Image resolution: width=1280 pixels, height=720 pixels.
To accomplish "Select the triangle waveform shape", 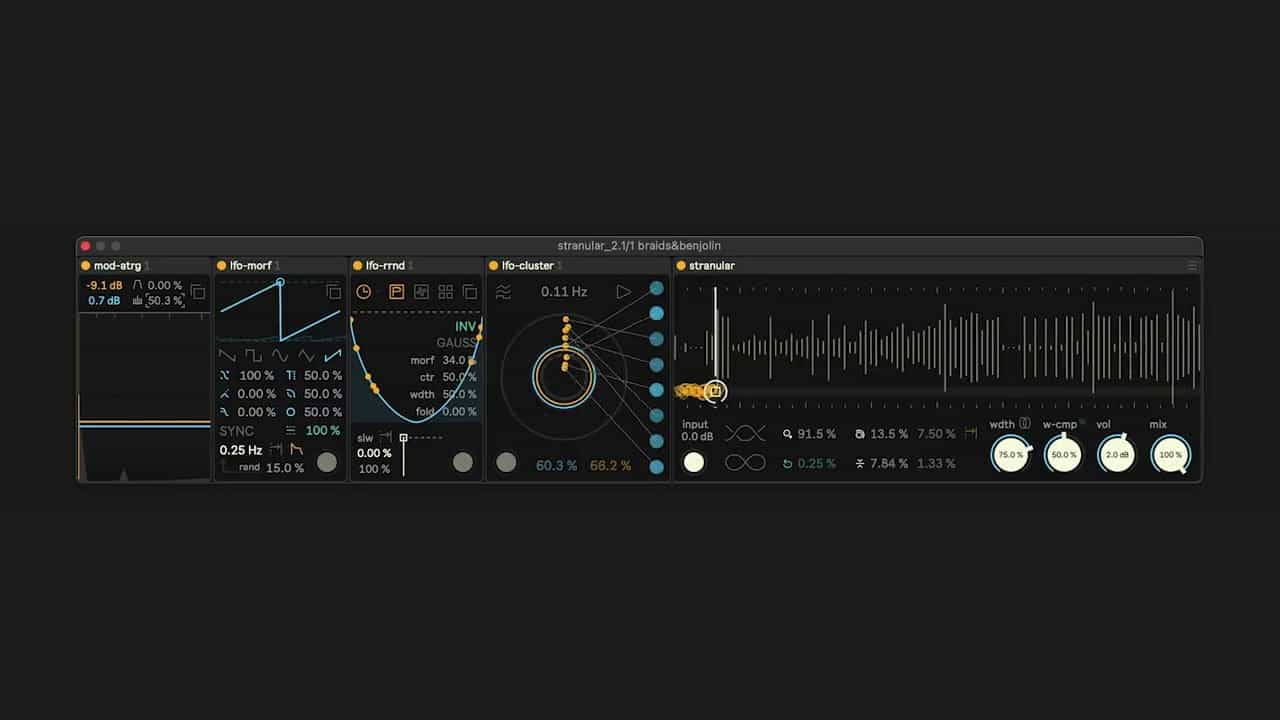I will point(306,355).
